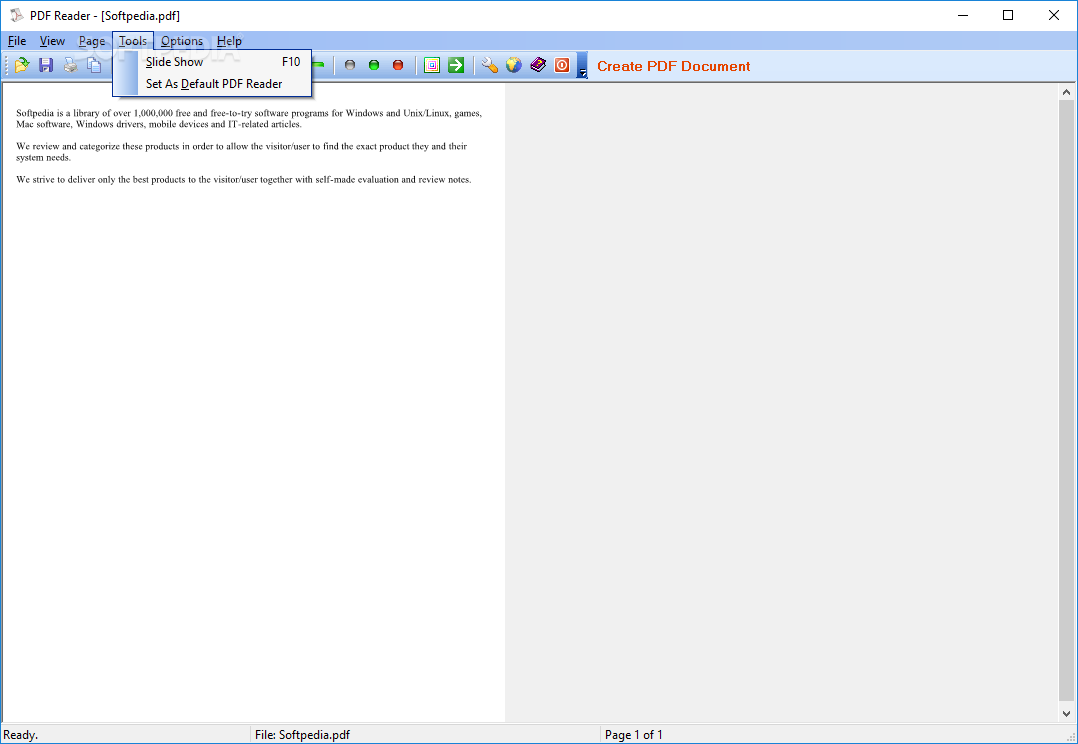
Task: Select Set As Default PDF Reader
Action: coord(212,84)
